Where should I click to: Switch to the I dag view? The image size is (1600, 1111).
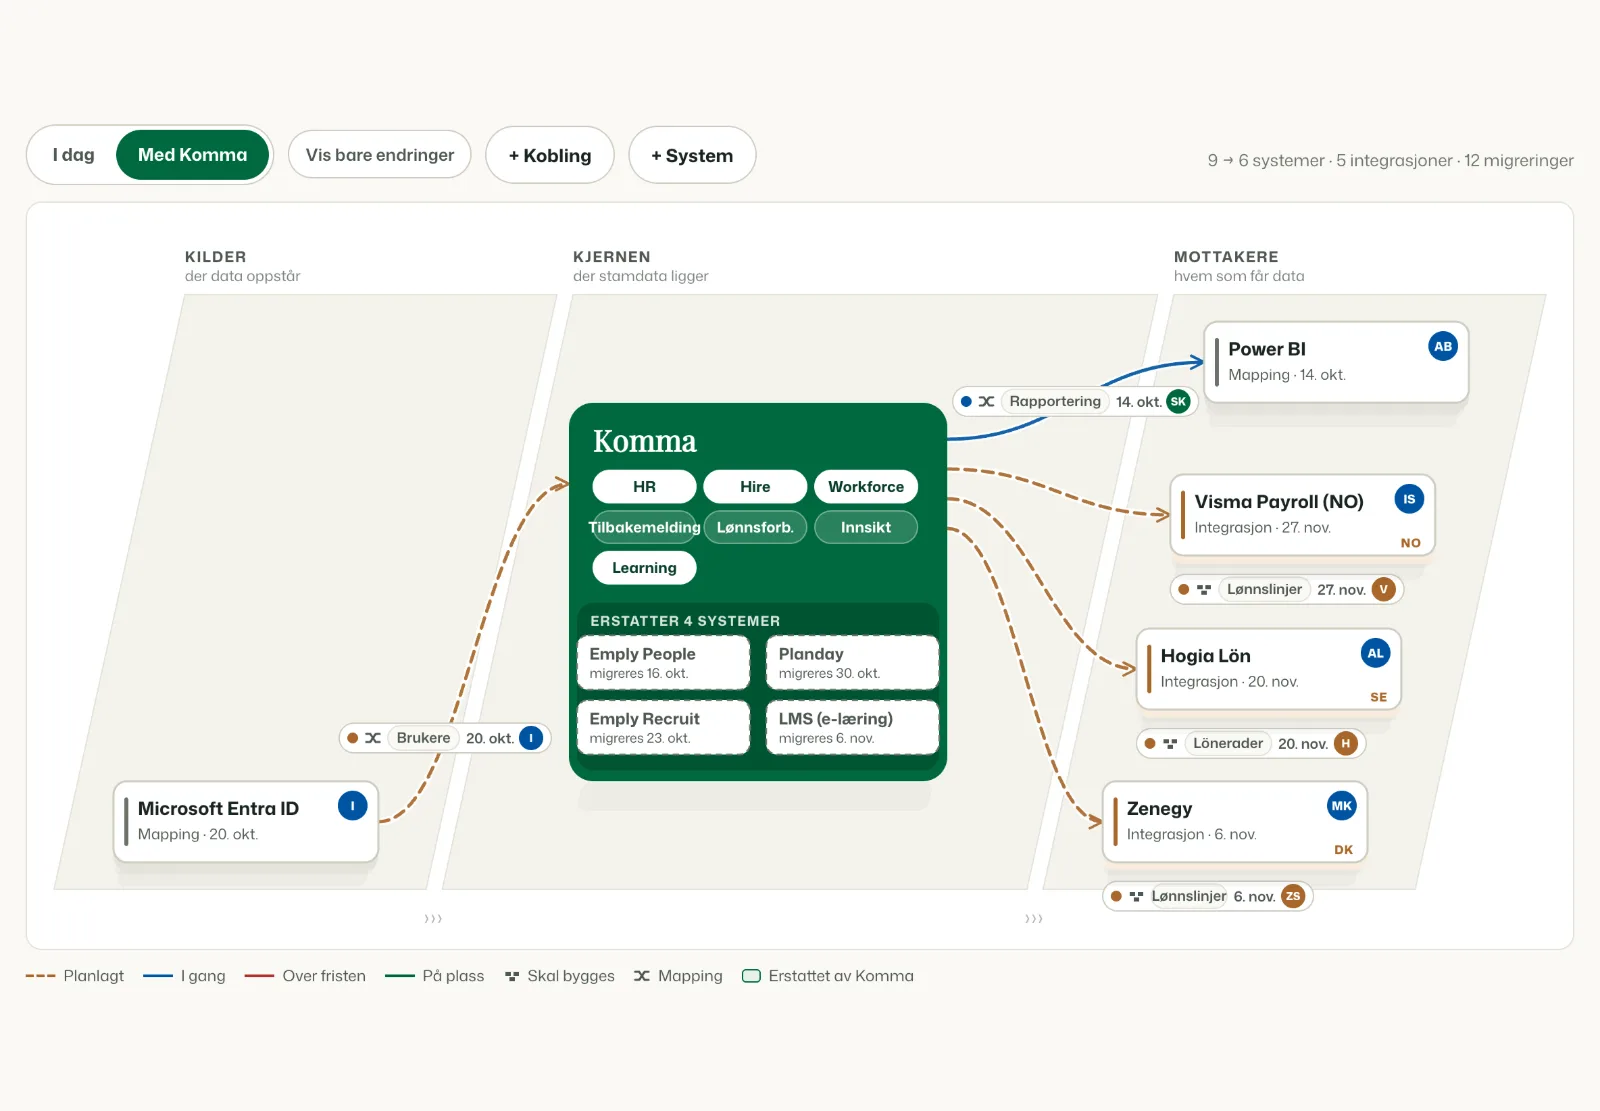click(x=74, y=155)
